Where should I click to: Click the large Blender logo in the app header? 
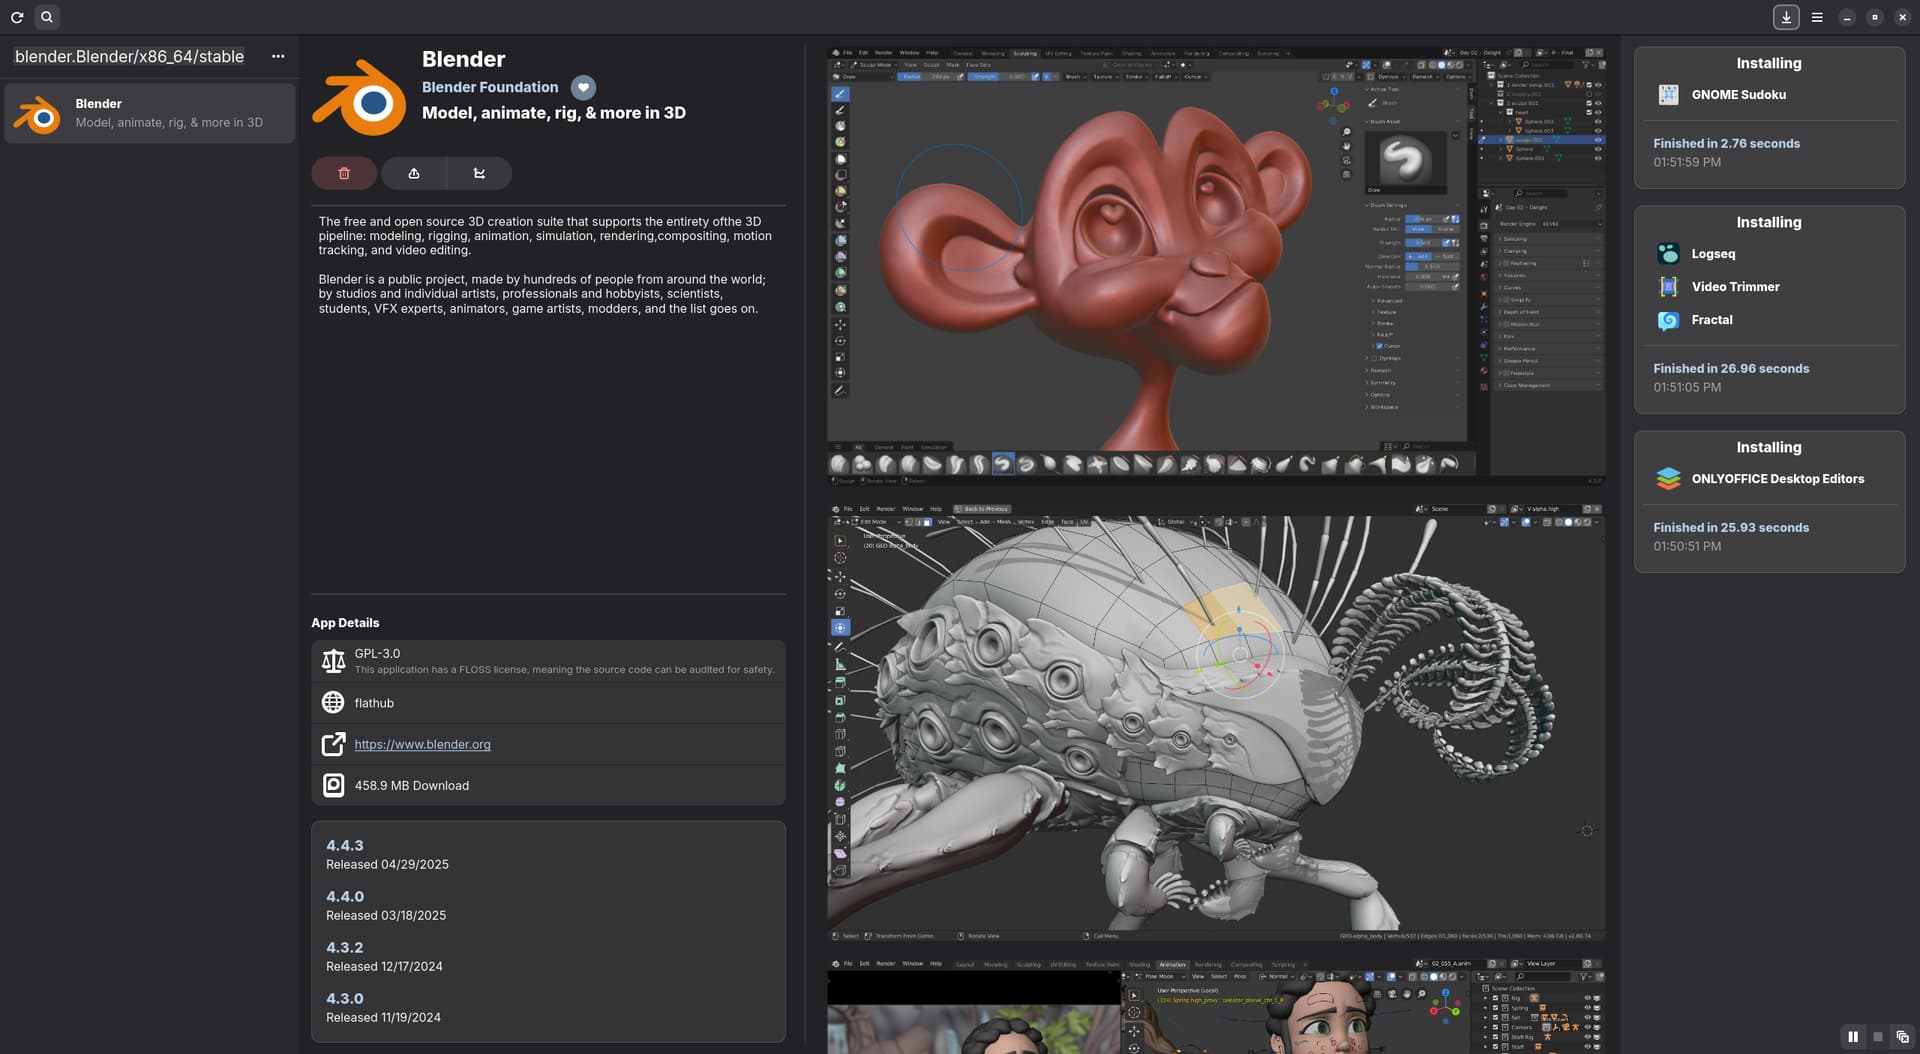click(360, 98)
